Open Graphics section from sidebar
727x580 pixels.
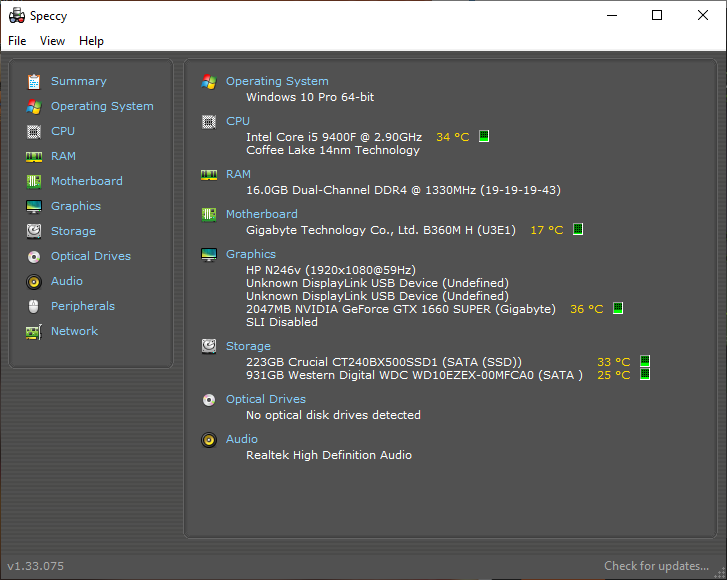click(x=76, y=206)
